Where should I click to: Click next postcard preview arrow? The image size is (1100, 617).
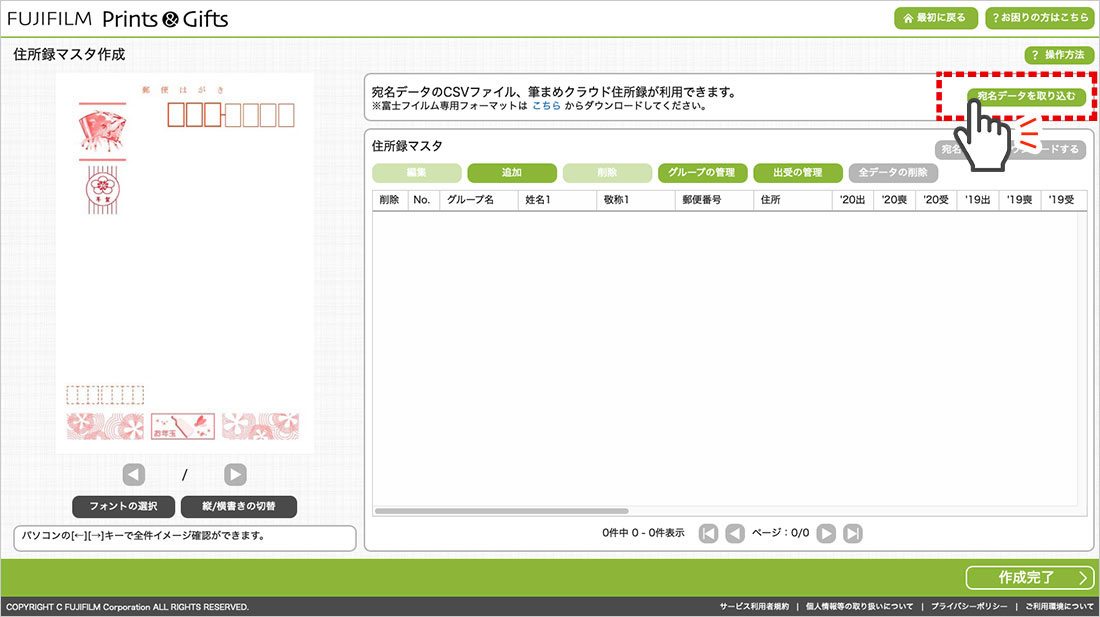235,475
